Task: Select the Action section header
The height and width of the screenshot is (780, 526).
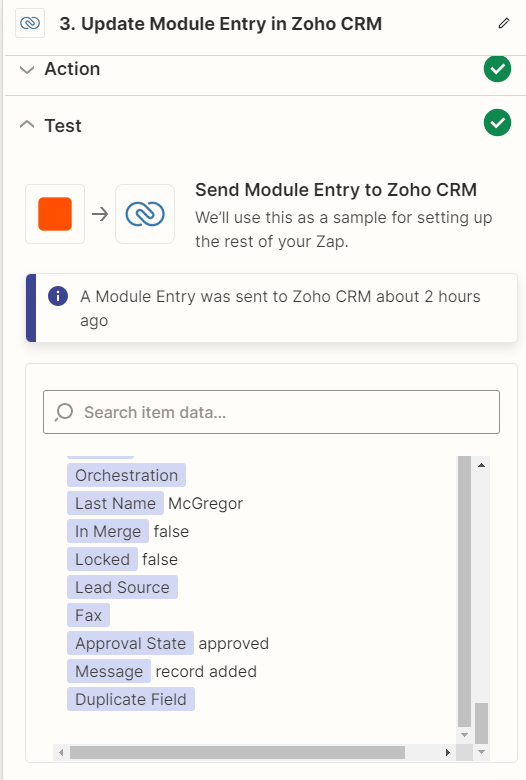Action: tap(265, 69)
